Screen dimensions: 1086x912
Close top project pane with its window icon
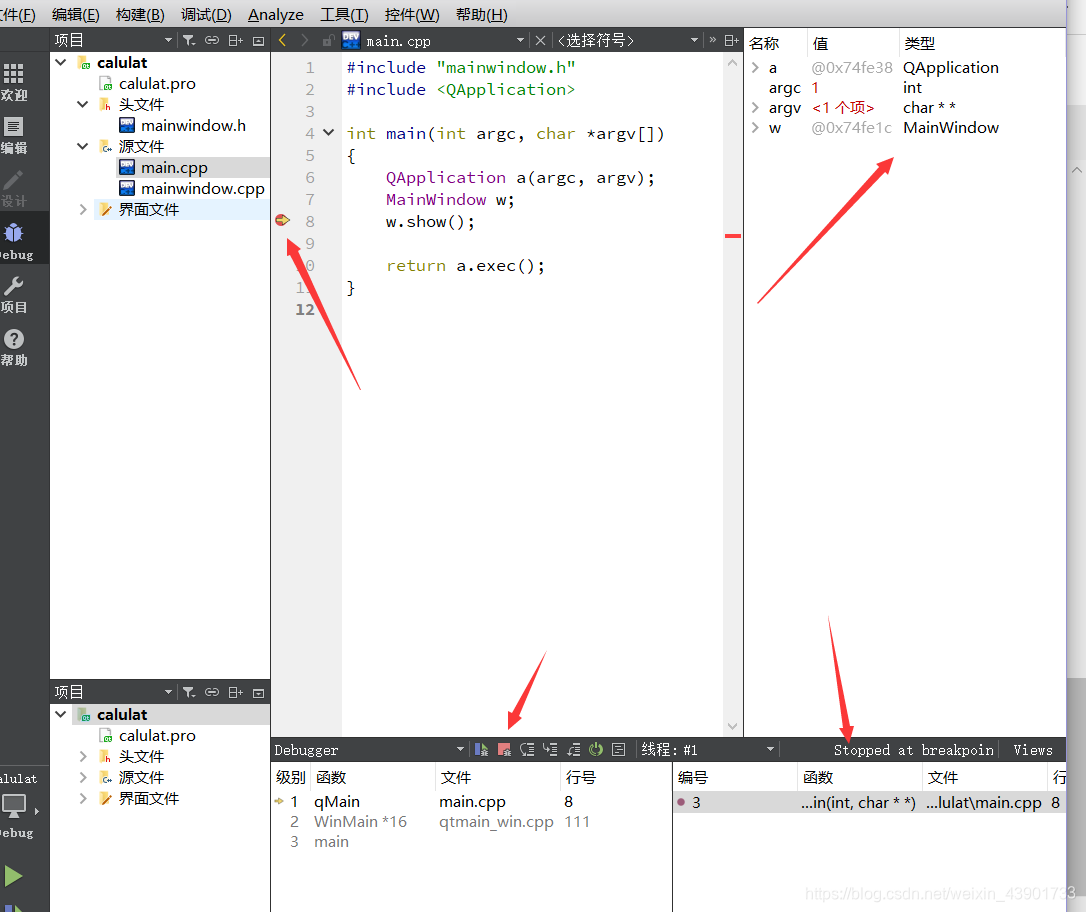[258, 41]
